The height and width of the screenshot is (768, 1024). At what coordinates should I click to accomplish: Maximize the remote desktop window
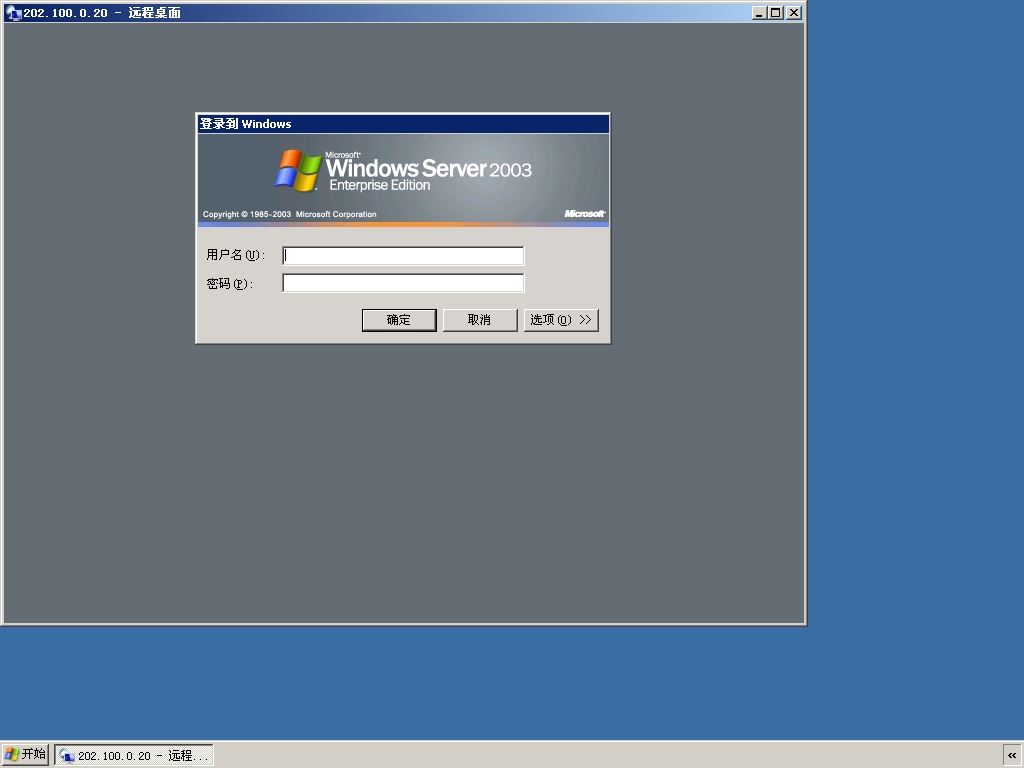point(775,12)
